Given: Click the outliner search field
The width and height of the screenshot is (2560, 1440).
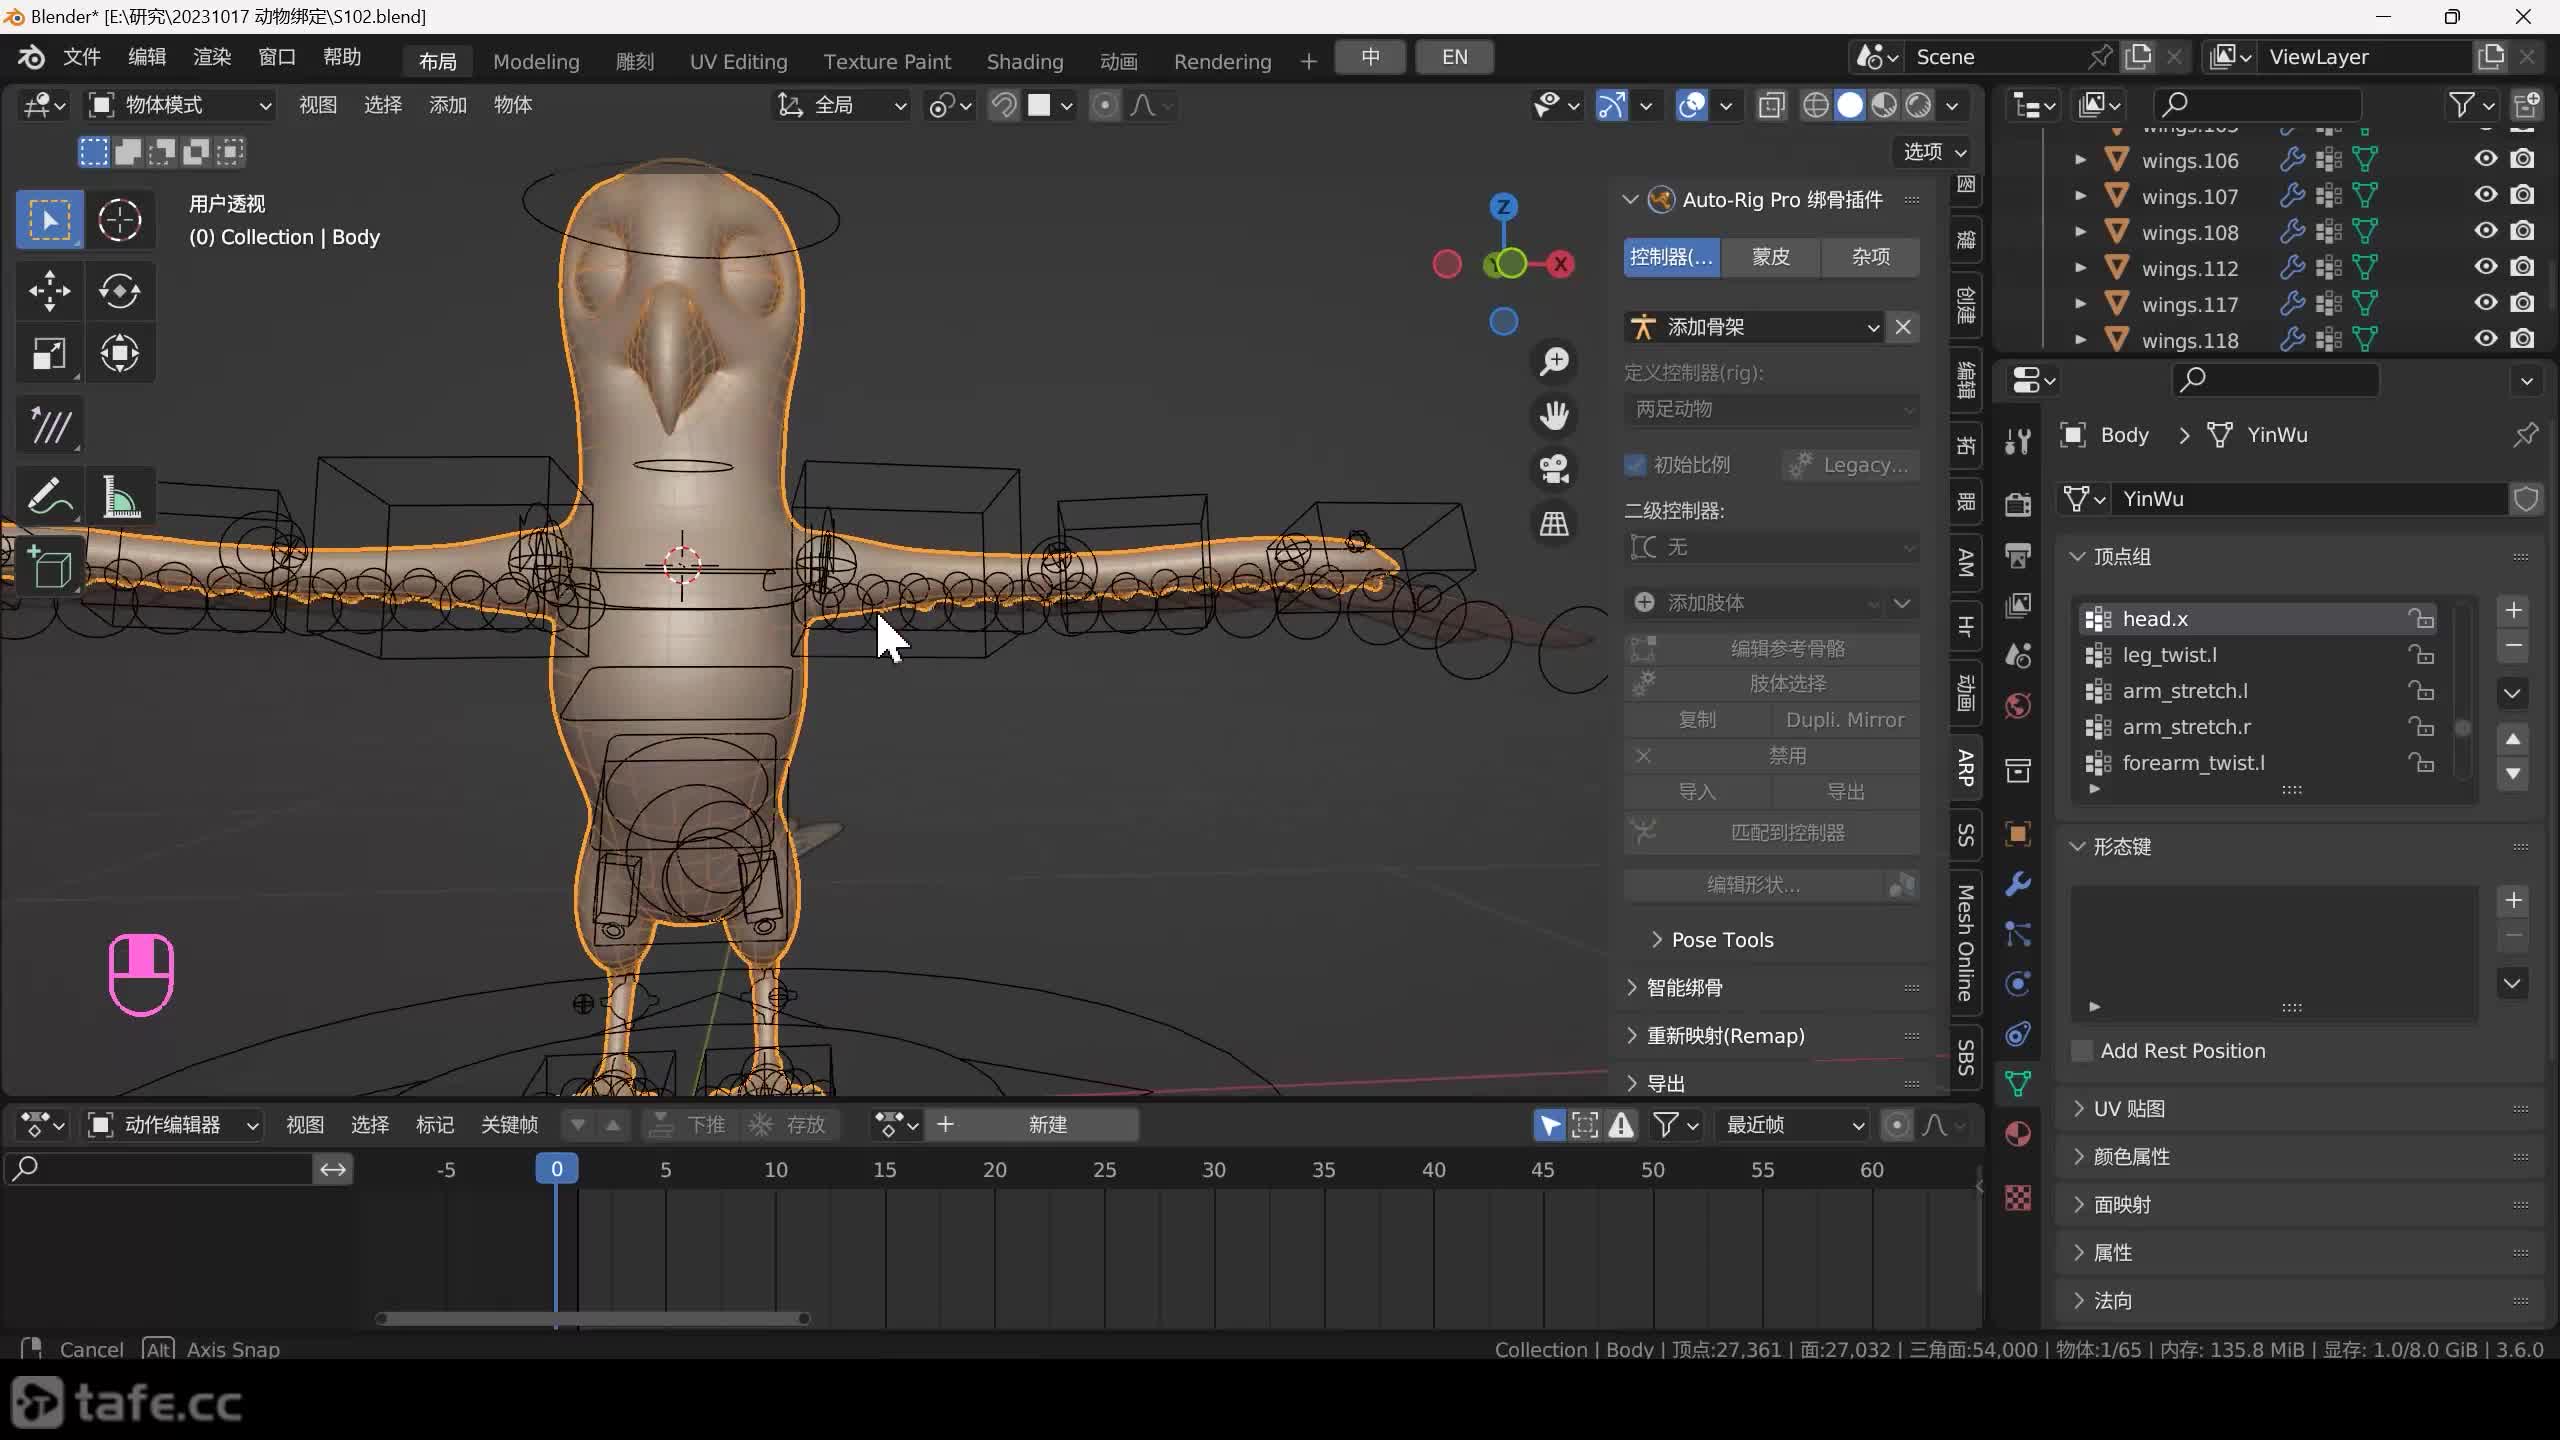Looking at the screenshot, I should click(2257, 105).
